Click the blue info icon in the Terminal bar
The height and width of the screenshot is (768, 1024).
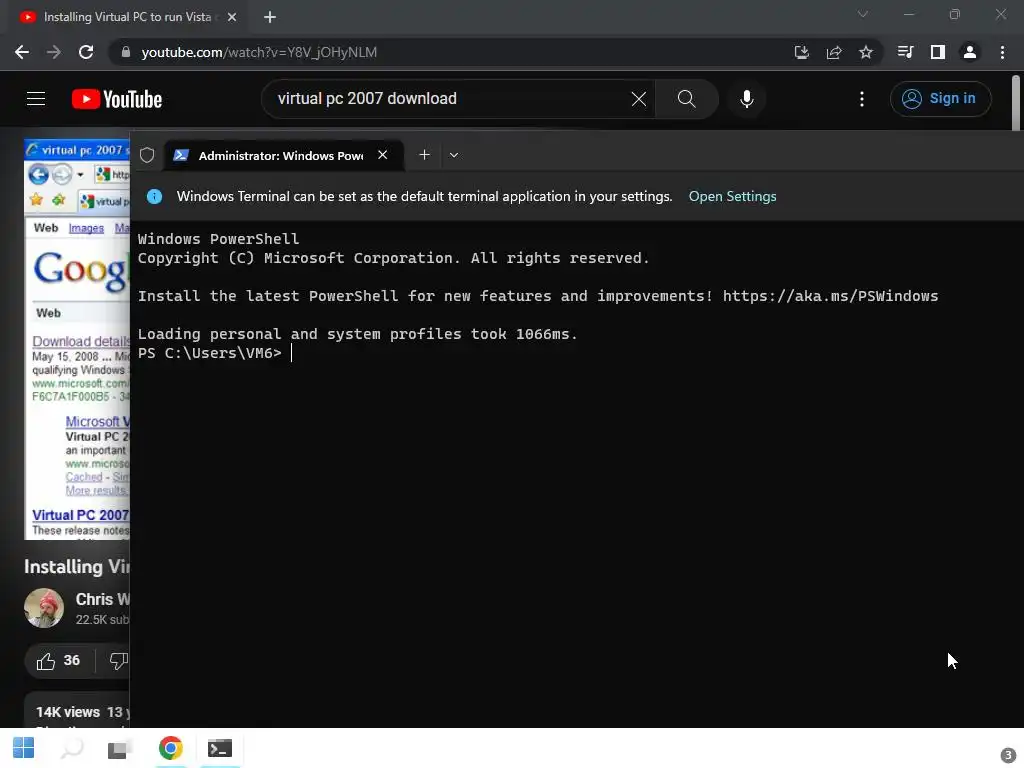coord(154,196)
